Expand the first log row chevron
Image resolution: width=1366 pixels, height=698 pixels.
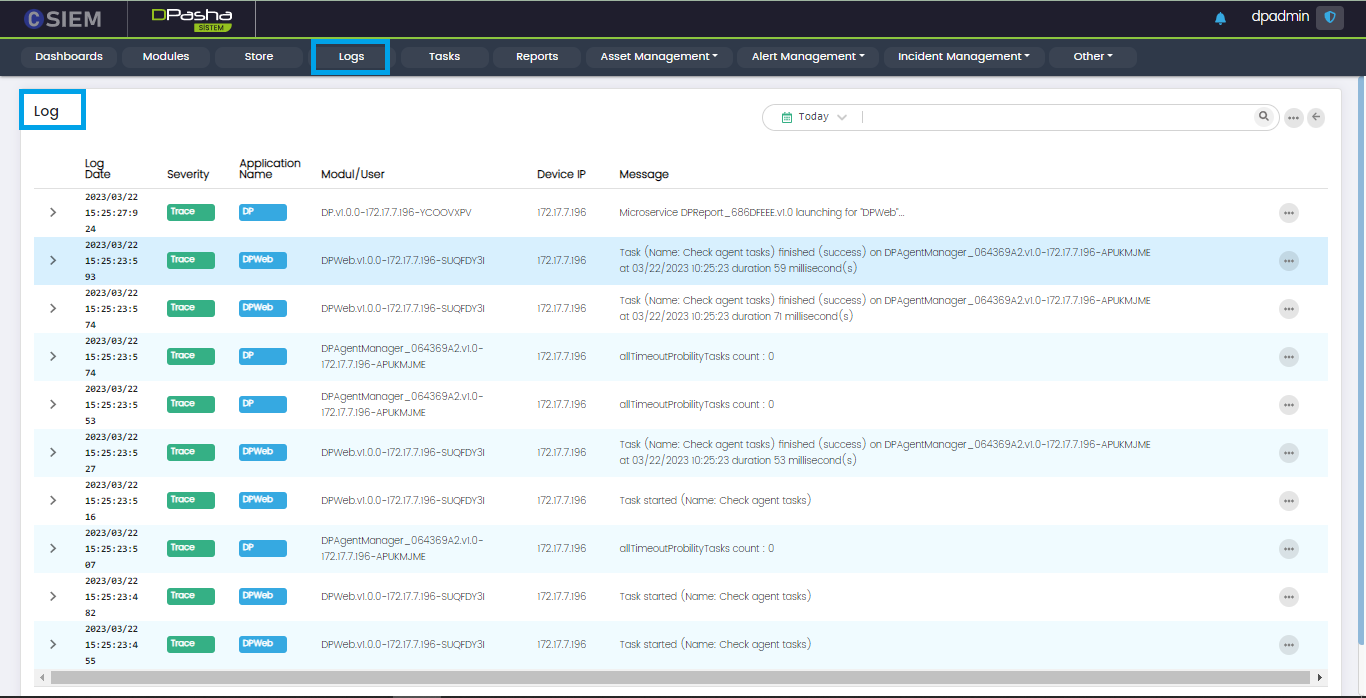[x=53, y=212]
